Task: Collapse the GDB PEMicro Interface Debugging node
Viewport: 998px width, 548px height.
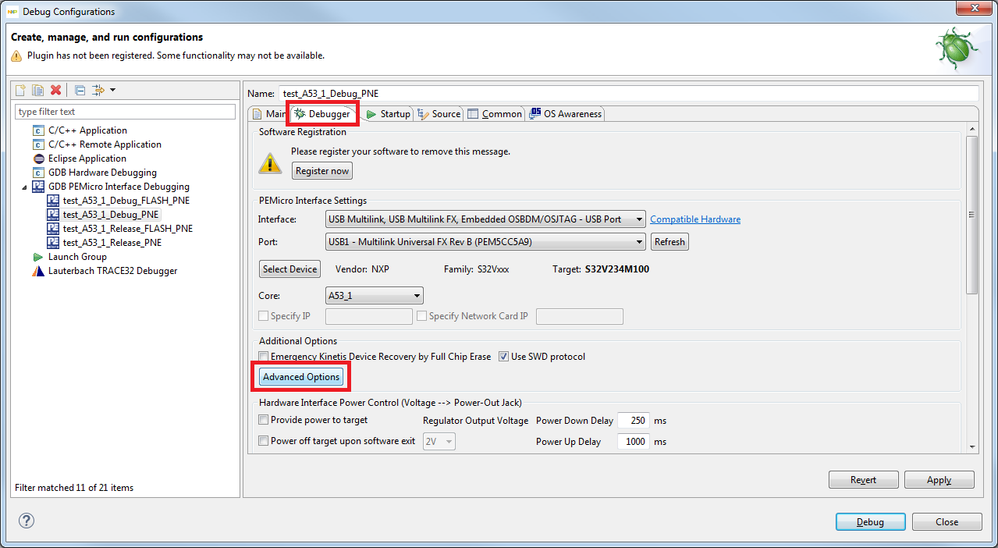Action: (25, 187)
